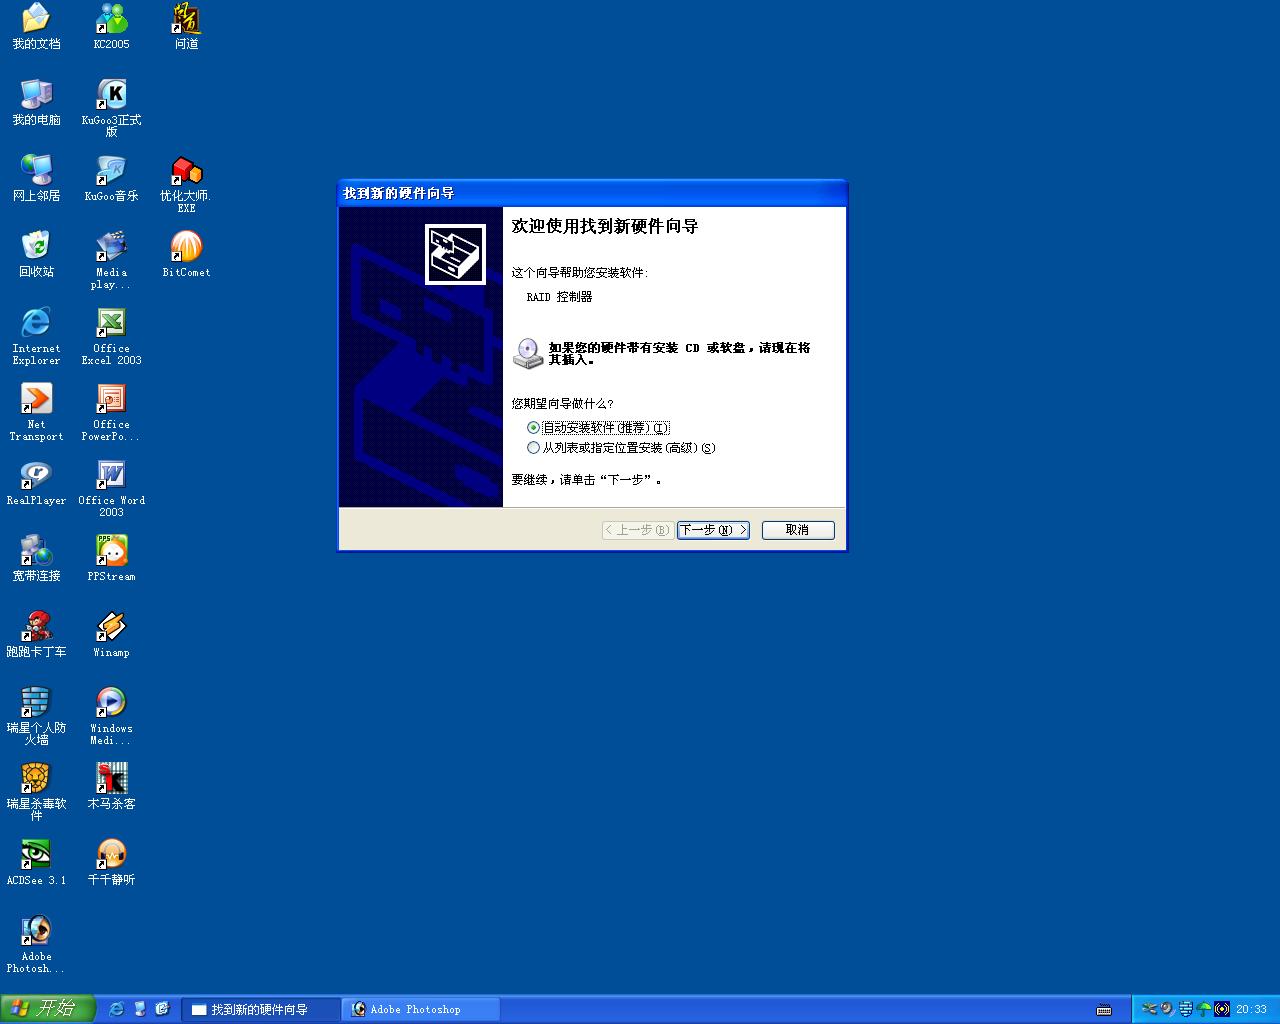1280x1024 pixels.
Task: Click the PPStream desktop icon
Action: (111, 559)
